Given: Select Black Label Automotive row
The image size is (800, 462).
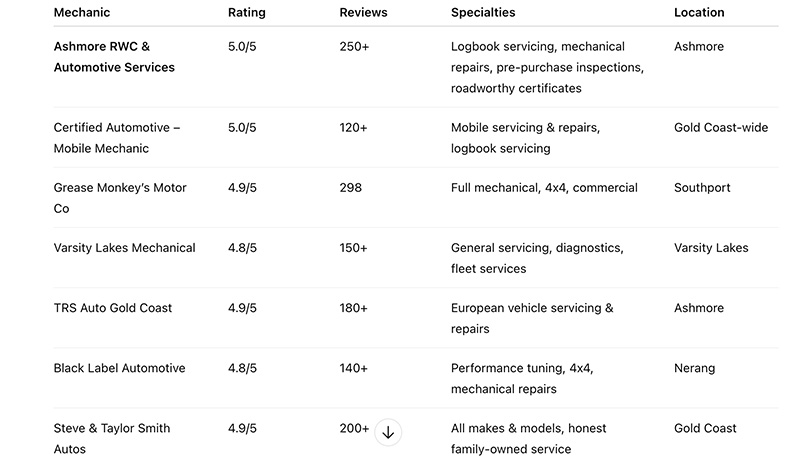Looking at the screenshot, I should [416, 378].
